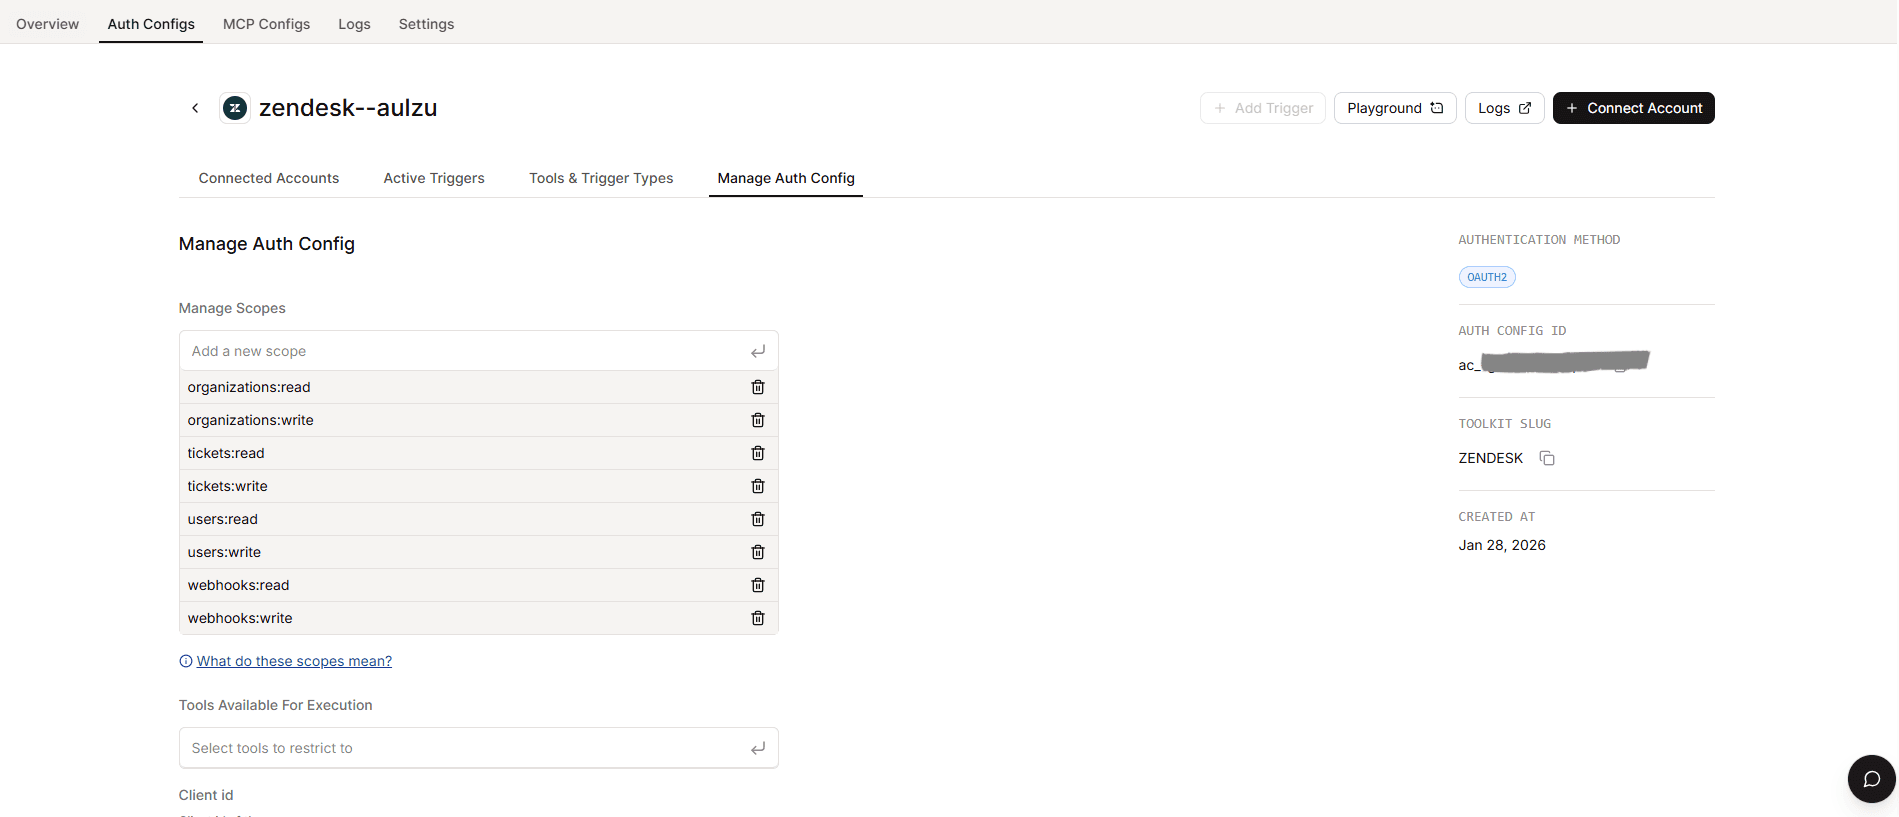Viewport: 1899px width, 817px height.
Task: Click the OAUTH2 method badge
Action: pos(1487,277)
